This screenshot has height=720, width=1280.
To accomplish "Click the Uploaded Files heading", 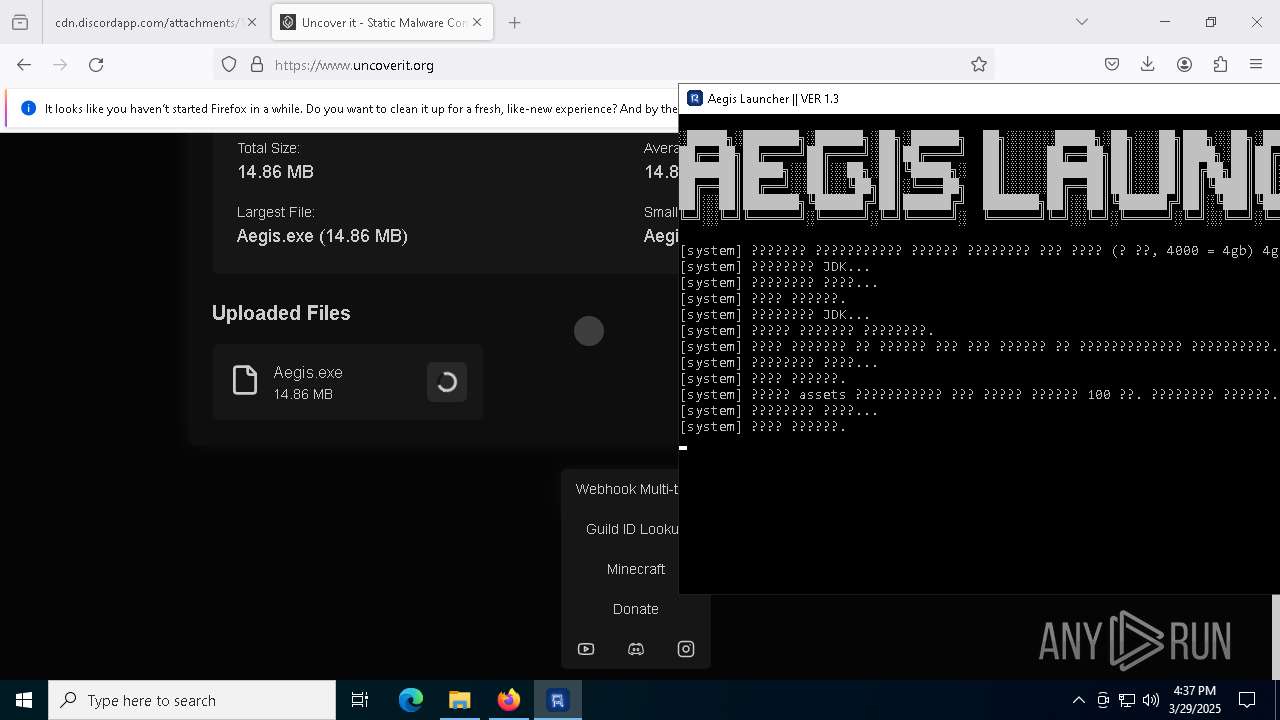I will click(281, 313).
